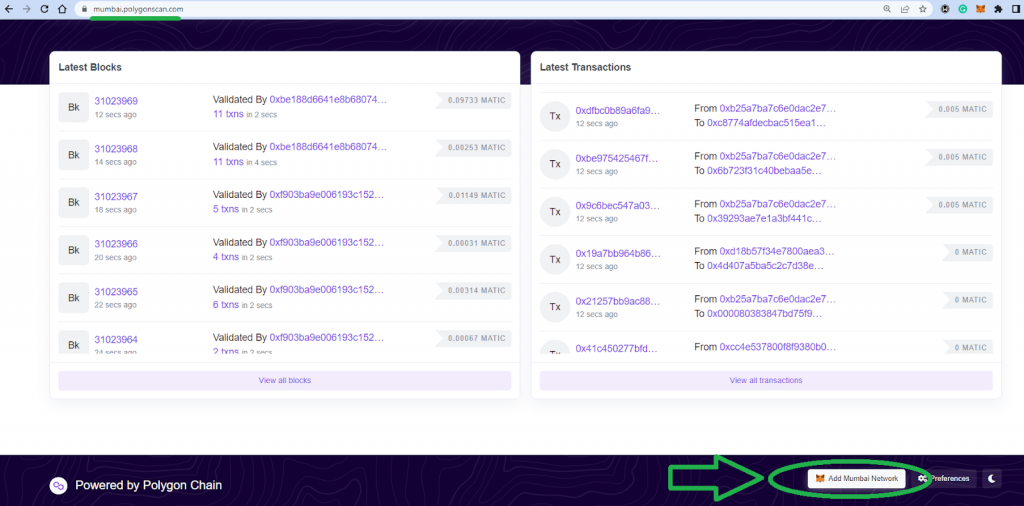Screen dimensions: 1024x506
Task: Open transaction hash 0xbe975425467f
Action: point(617,158)
